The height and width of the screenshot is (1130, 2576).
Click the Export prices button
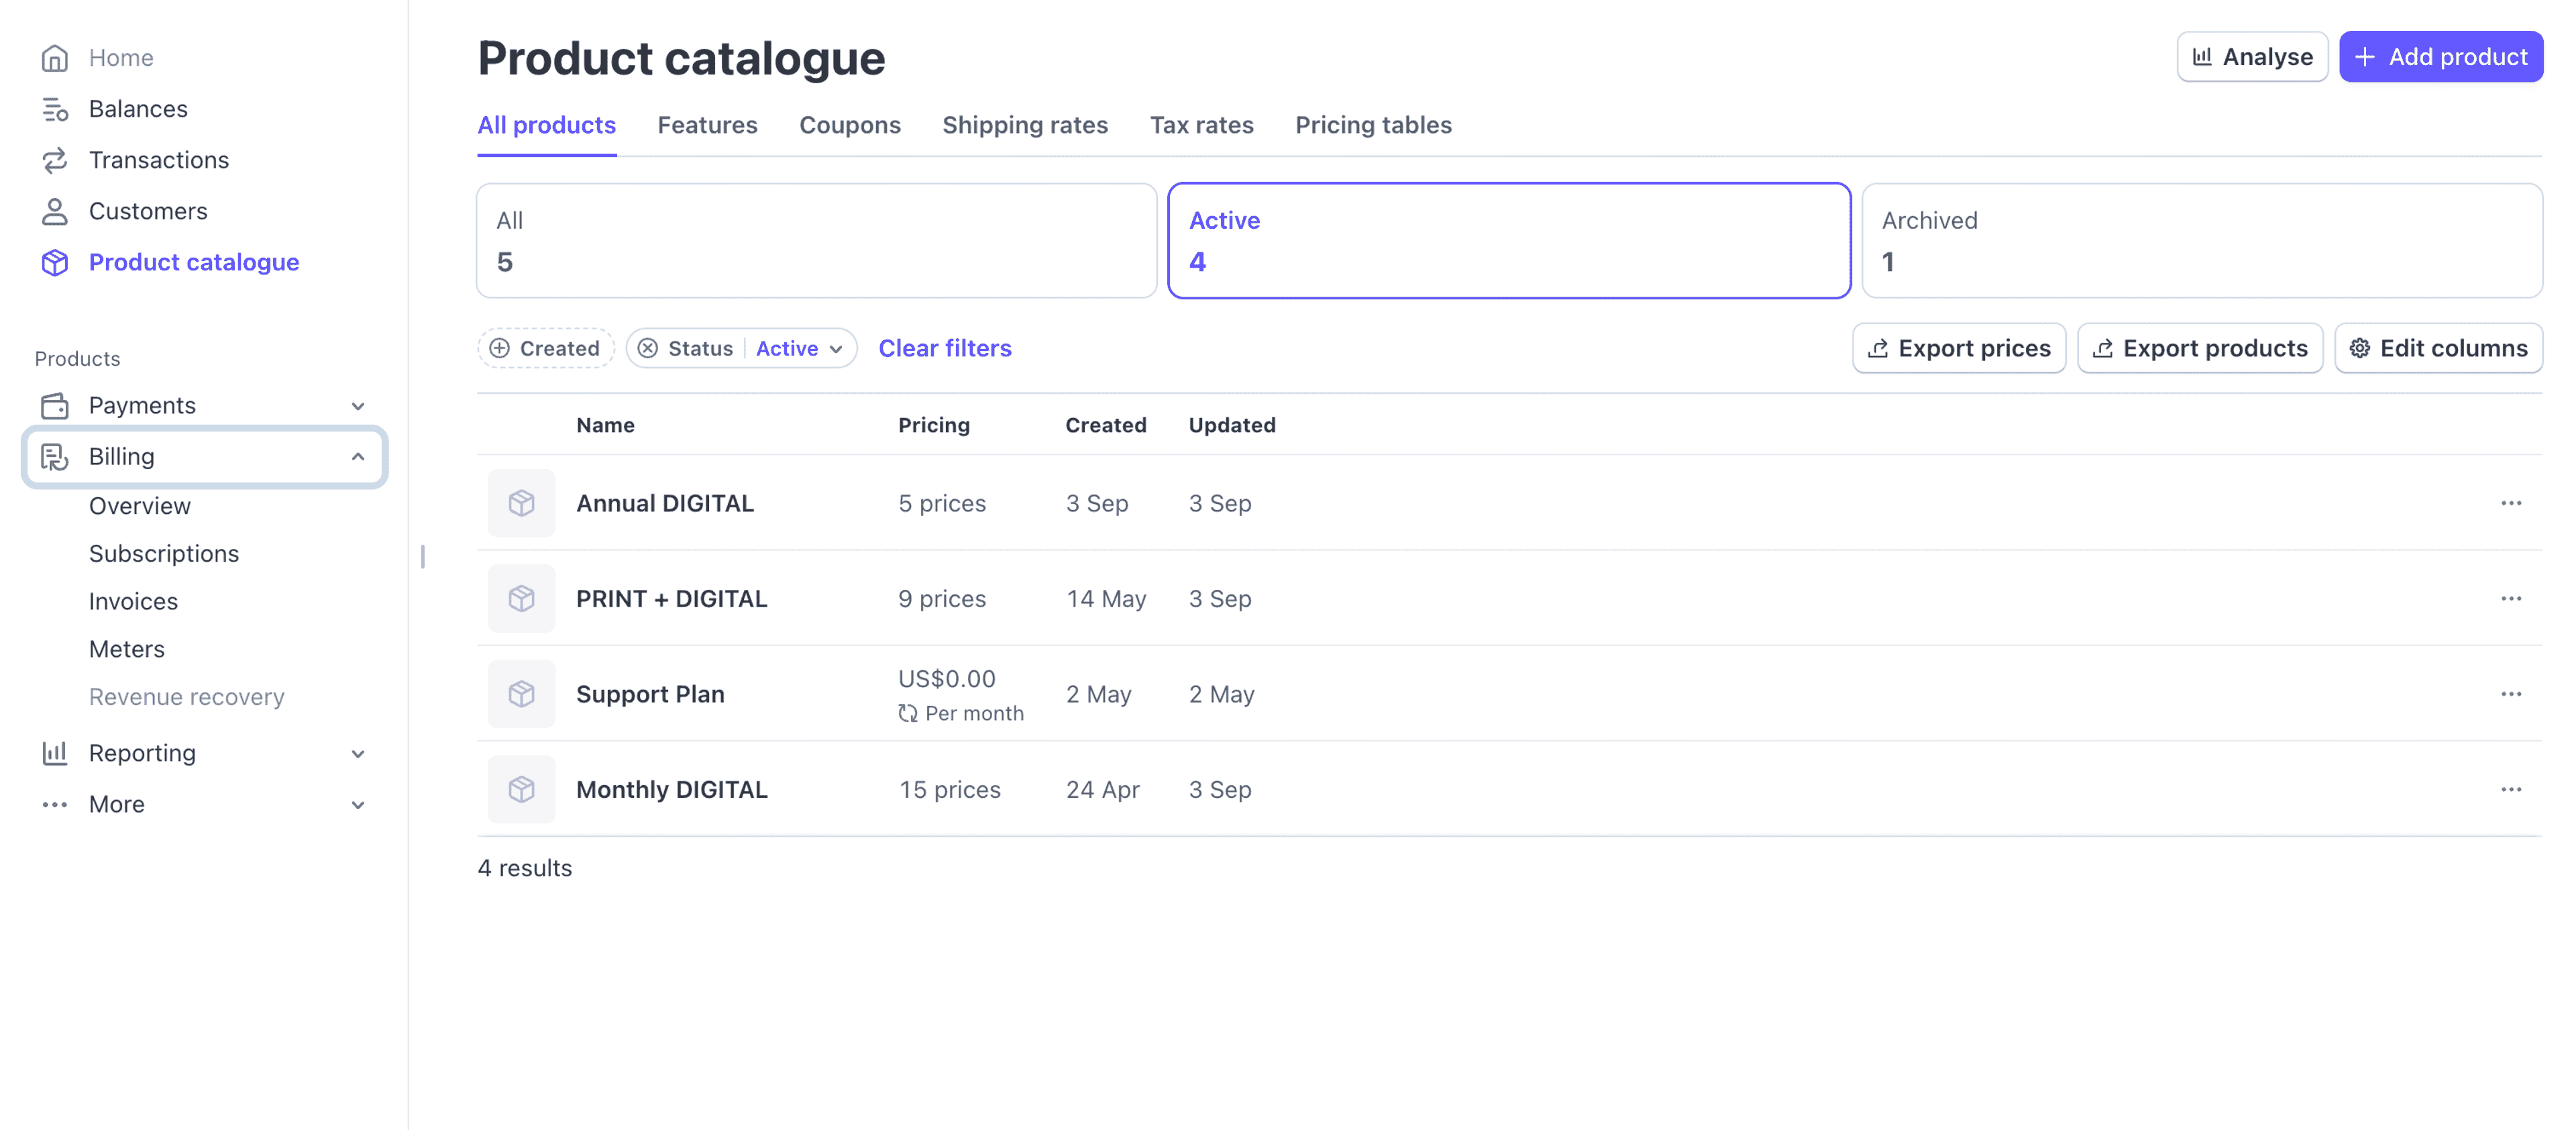[1959, 348]
